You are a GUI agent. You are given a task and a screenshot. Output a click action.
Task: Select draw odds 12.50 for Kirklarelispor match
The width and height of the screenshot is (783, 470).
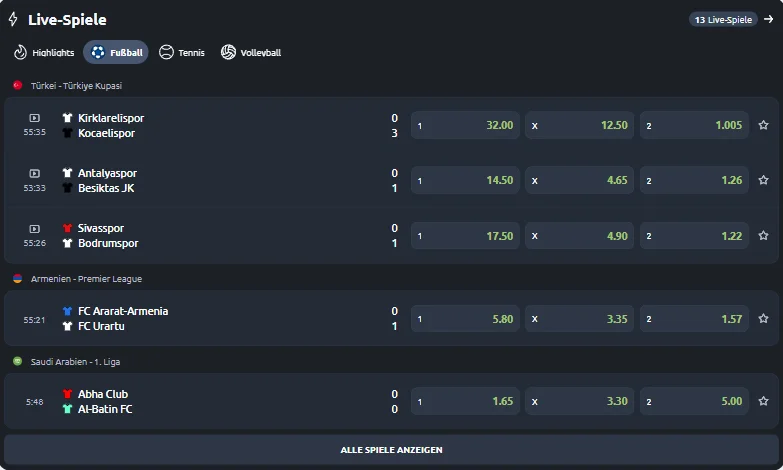point(579,125)
